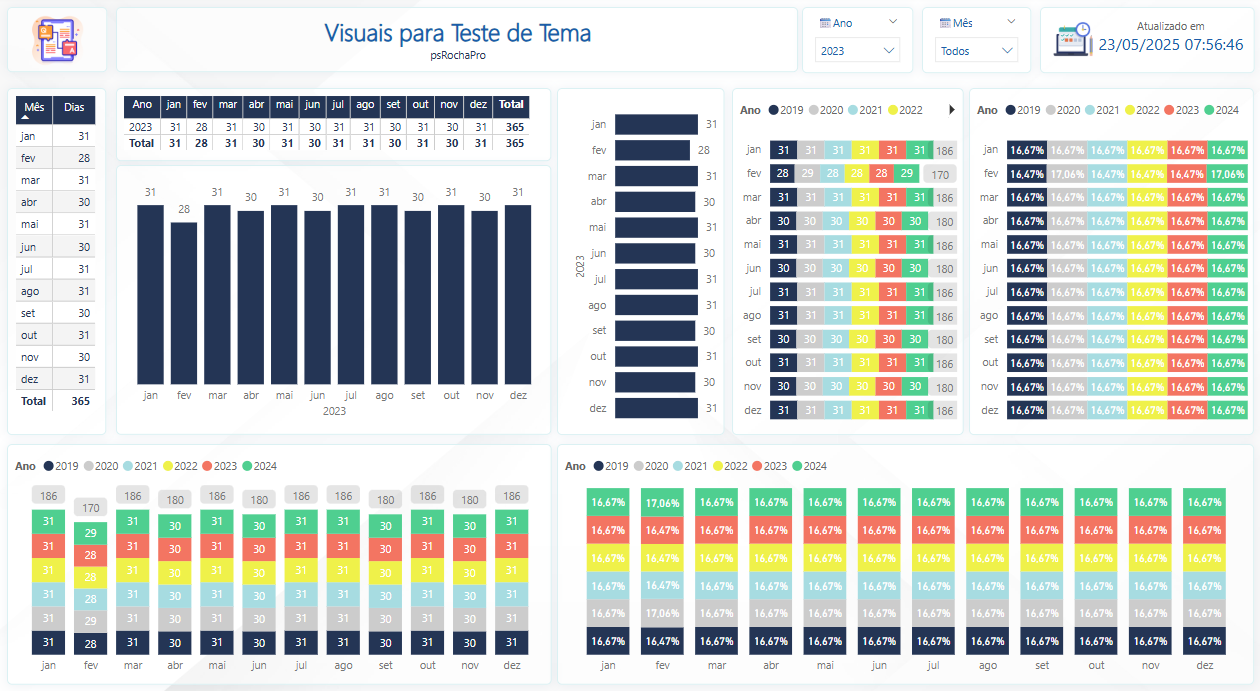Click the jan column in dark column chart
The height and width of the screenshot is (691, 1260).
150,294
